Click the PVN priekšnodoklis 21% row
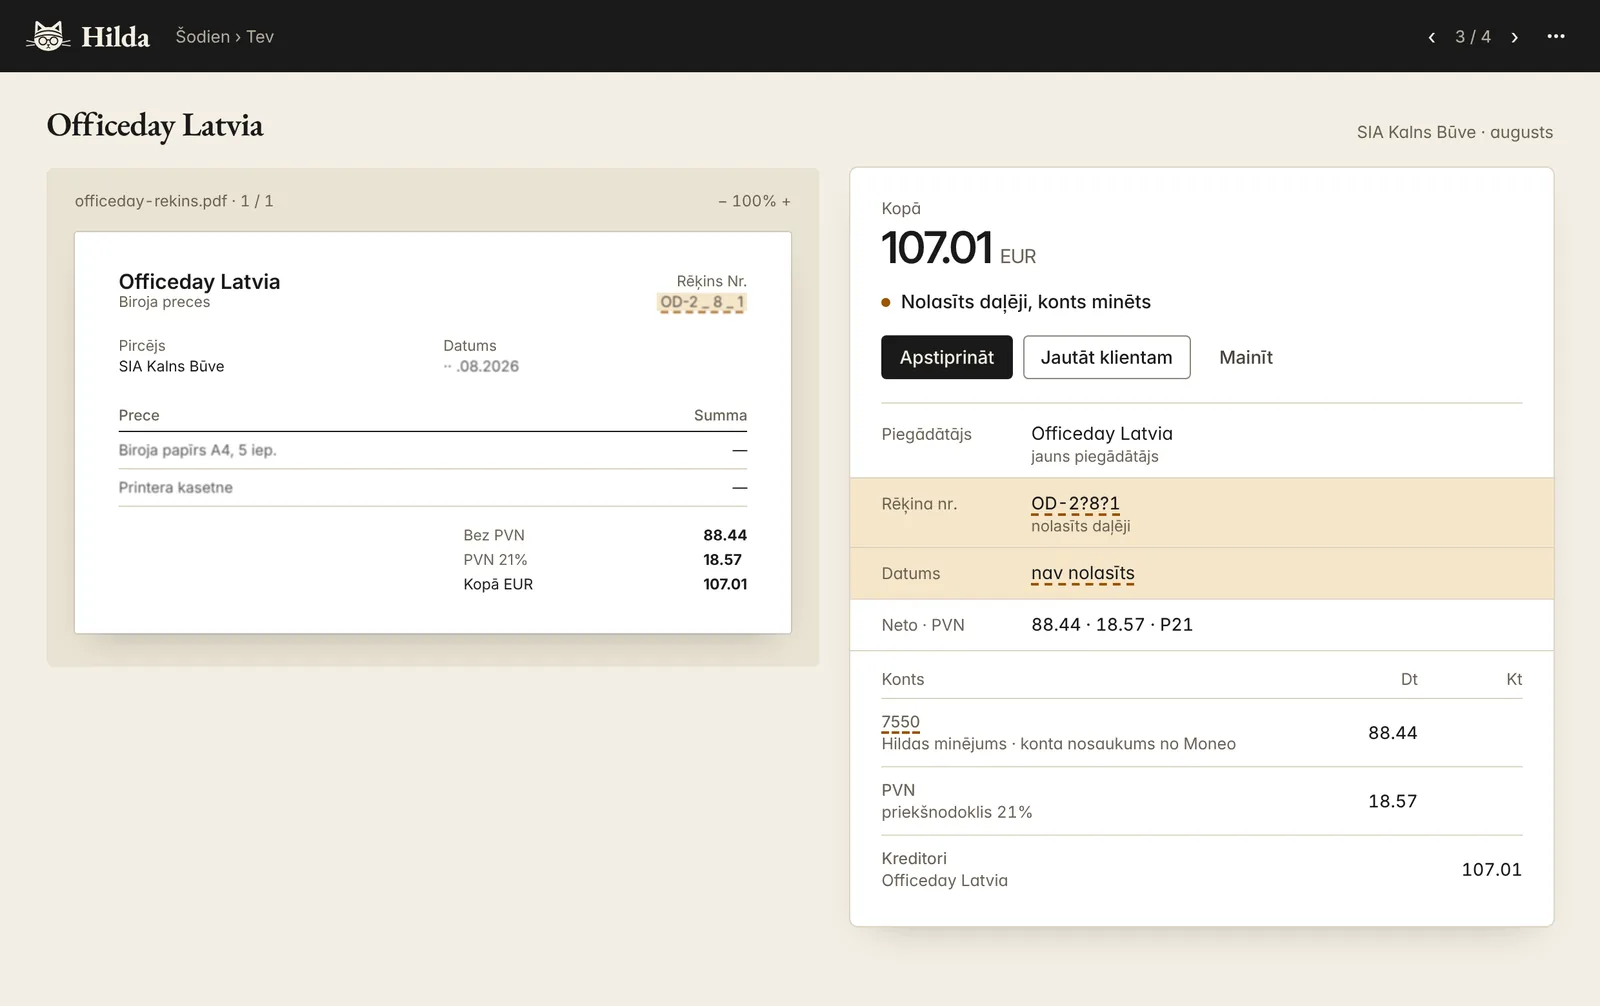The width and height of the screenshot is (1600, 1006). tap(1202, 801)
